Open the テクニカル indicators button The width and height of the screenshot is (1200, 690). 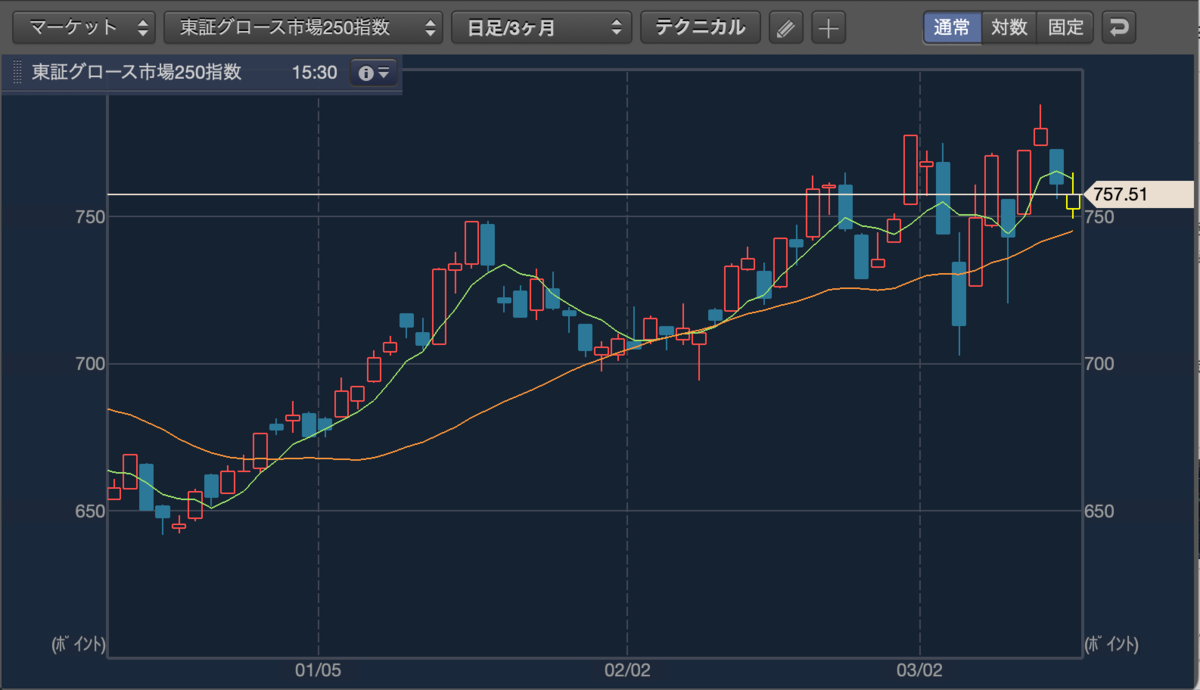pos(700,27)
